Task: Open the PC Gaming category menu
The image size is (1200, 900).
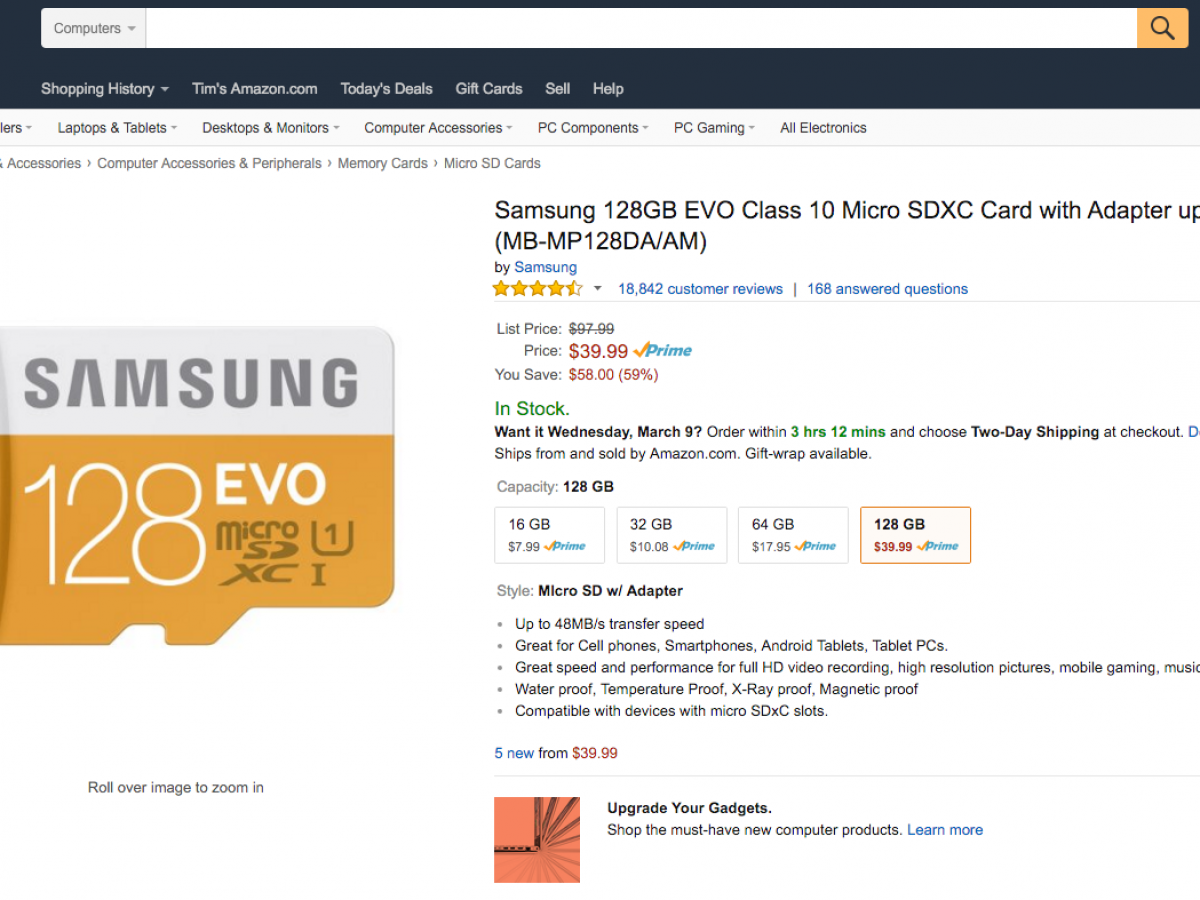Action: tap(714, 128)
